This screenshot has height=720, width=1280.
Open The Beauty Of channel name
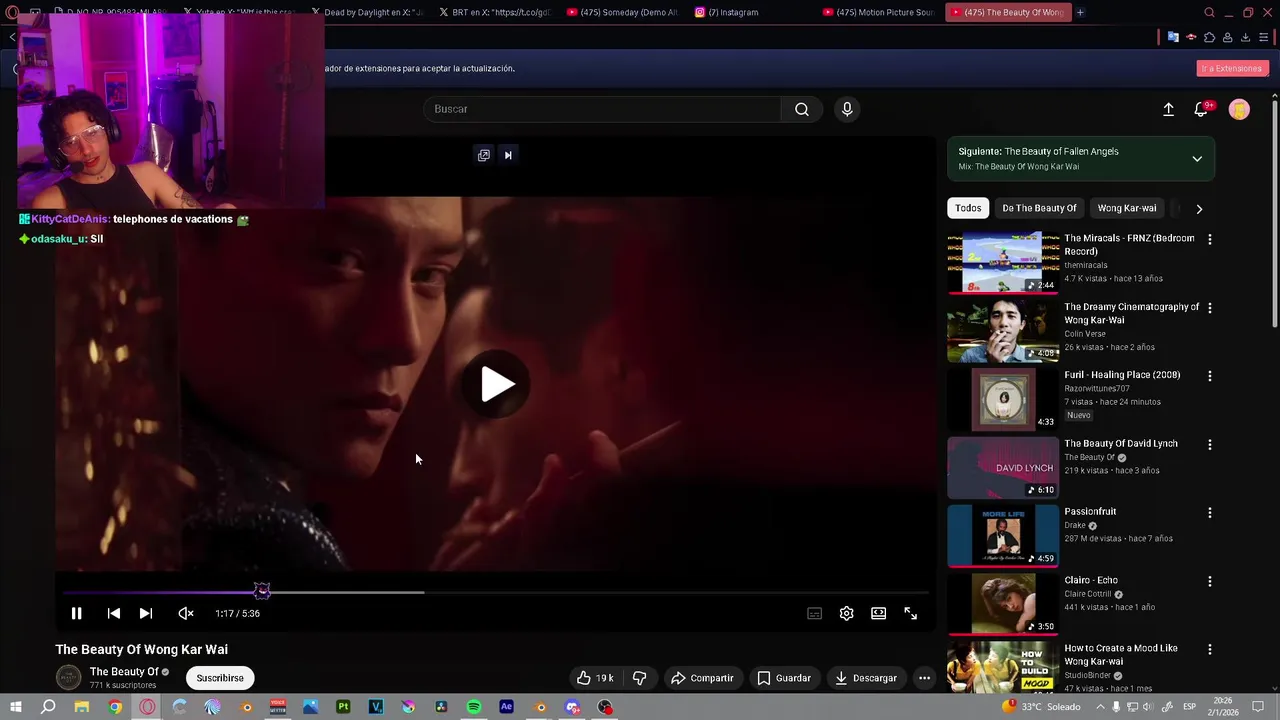pos(124,672)
